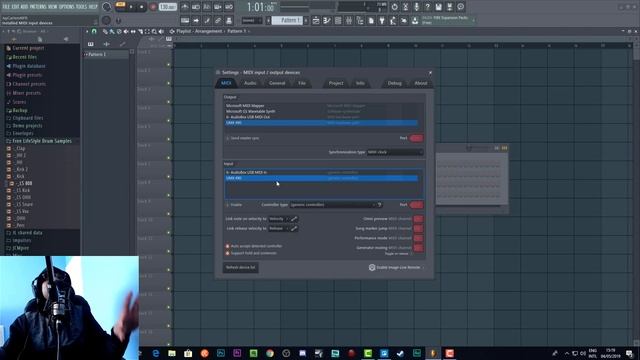
Task: Click the microphone recording icon in toolbar
Action: point(416,7)
